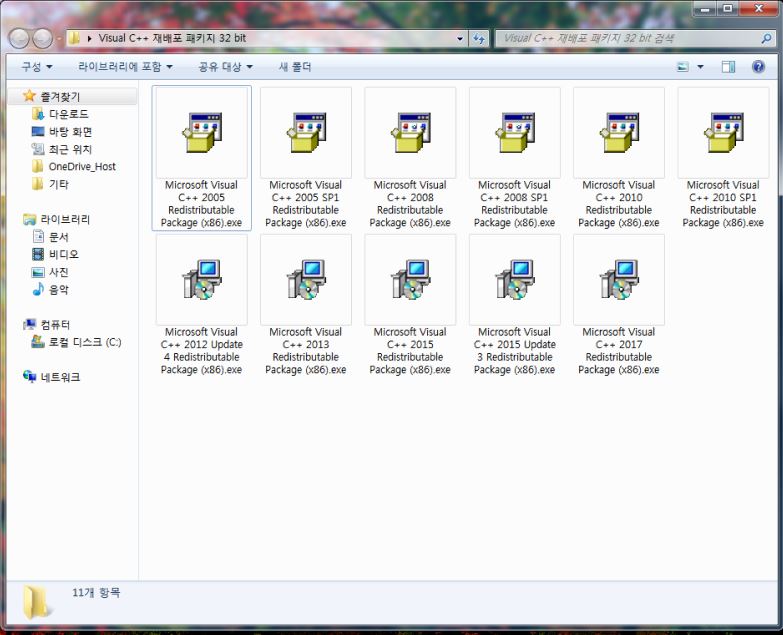
Task: Select Visual C++ 2015 Redistributable installer icon
Action: [x=410, y=280]
